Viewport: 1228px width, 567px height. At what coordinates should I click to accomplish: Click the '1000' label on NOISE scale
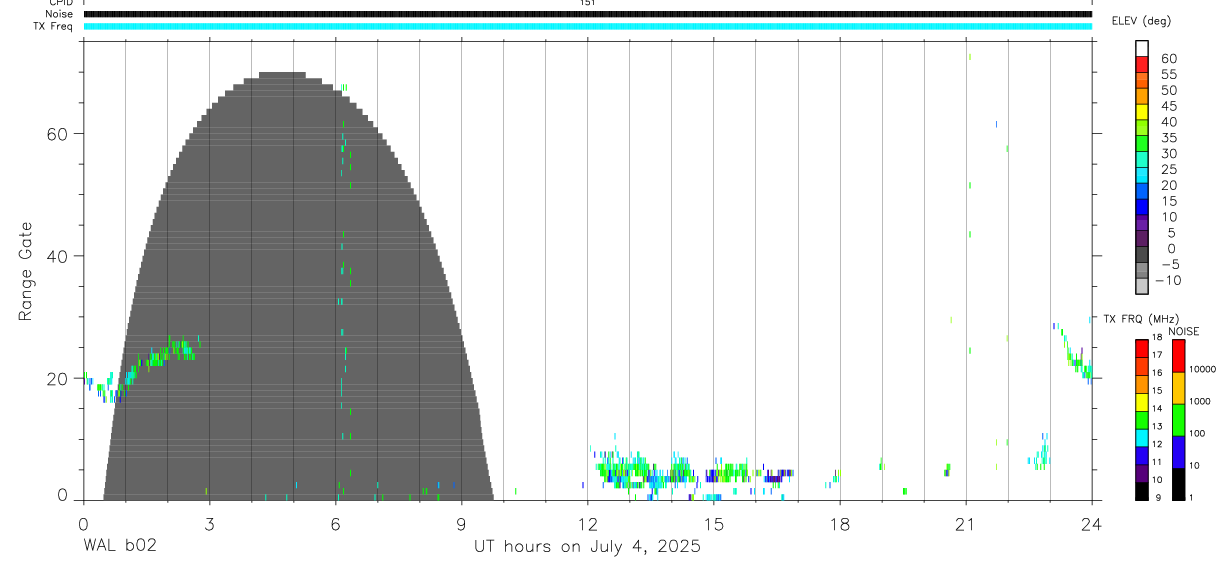click(1199, 402)
